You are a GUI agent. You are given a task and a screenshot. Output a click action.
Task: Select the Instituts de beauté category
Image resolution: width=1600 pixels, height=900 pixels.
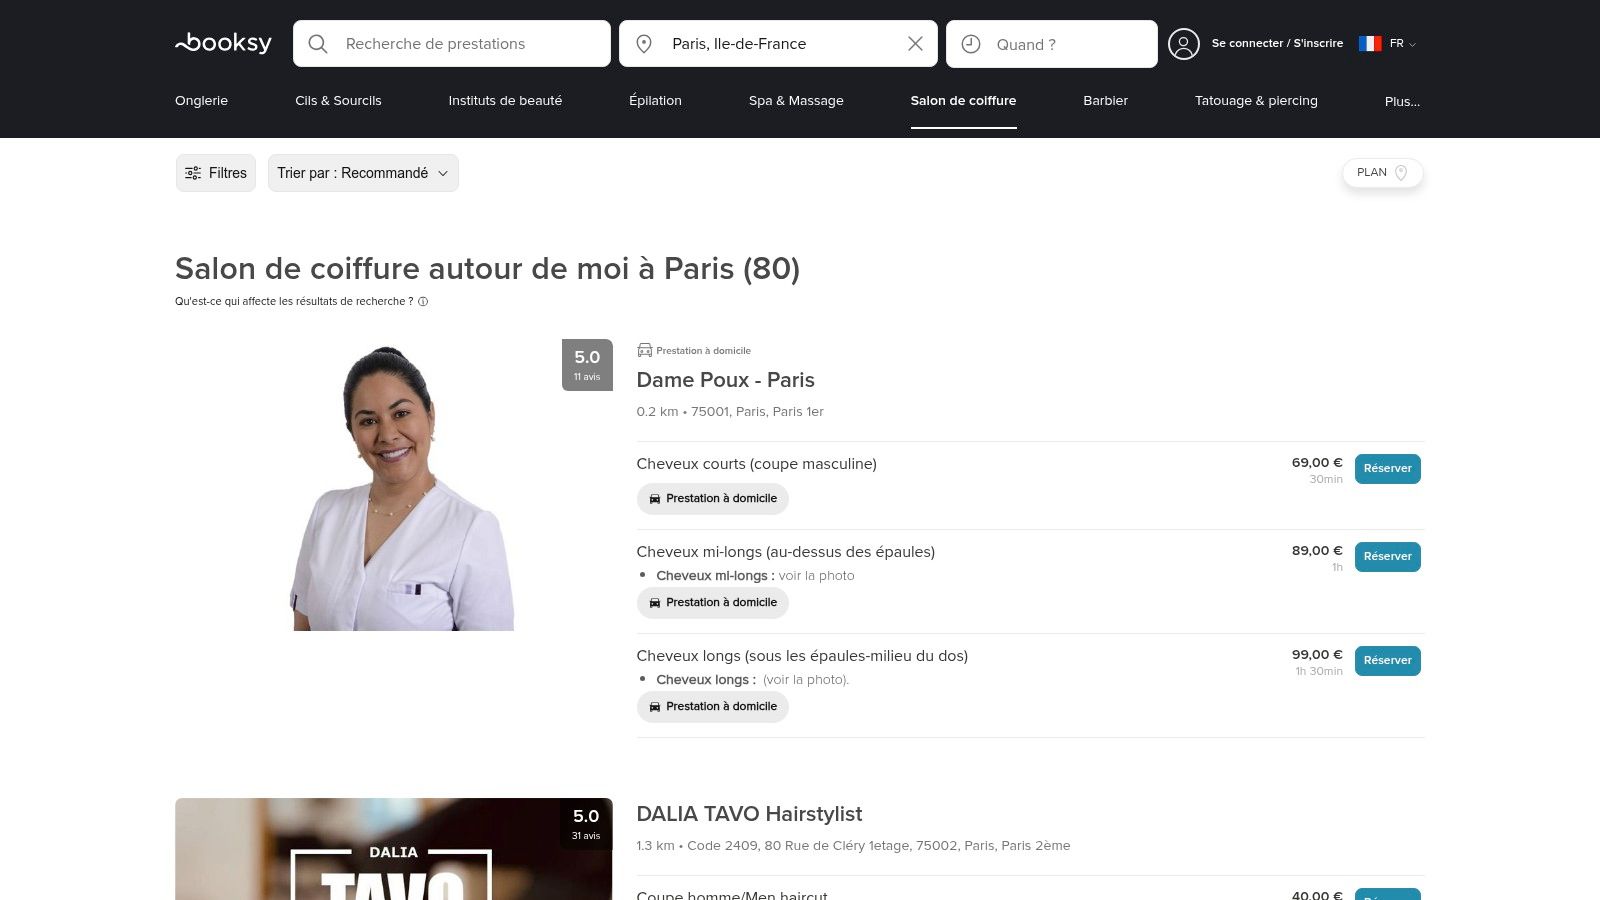[505, 101]
